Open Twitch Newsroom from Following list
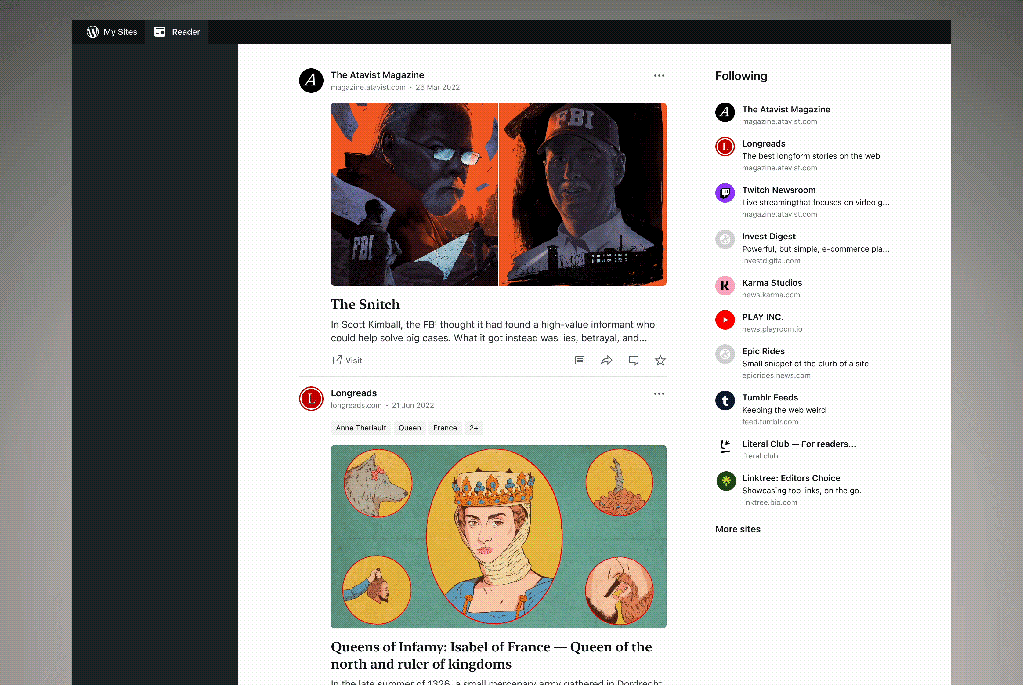This screenshot has height=685, width=1023. pyautogui.click(x=778, y=190)
